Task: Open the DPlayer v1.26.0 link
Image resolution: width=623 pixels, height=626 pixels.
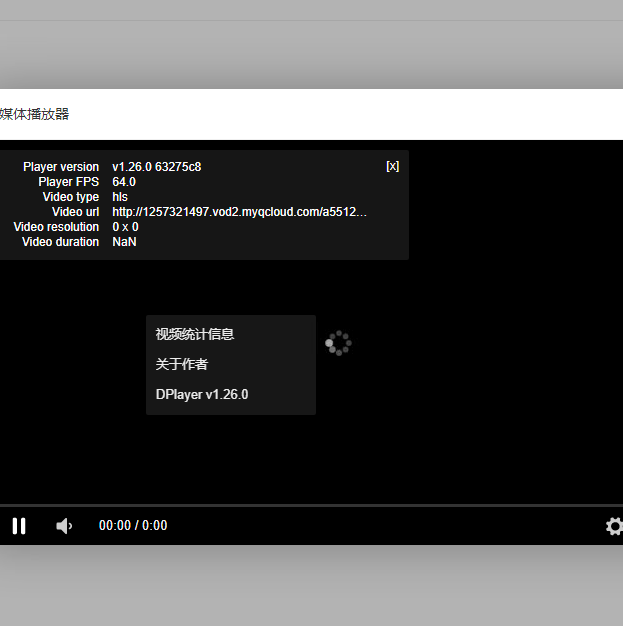Action: click(202, 395)
